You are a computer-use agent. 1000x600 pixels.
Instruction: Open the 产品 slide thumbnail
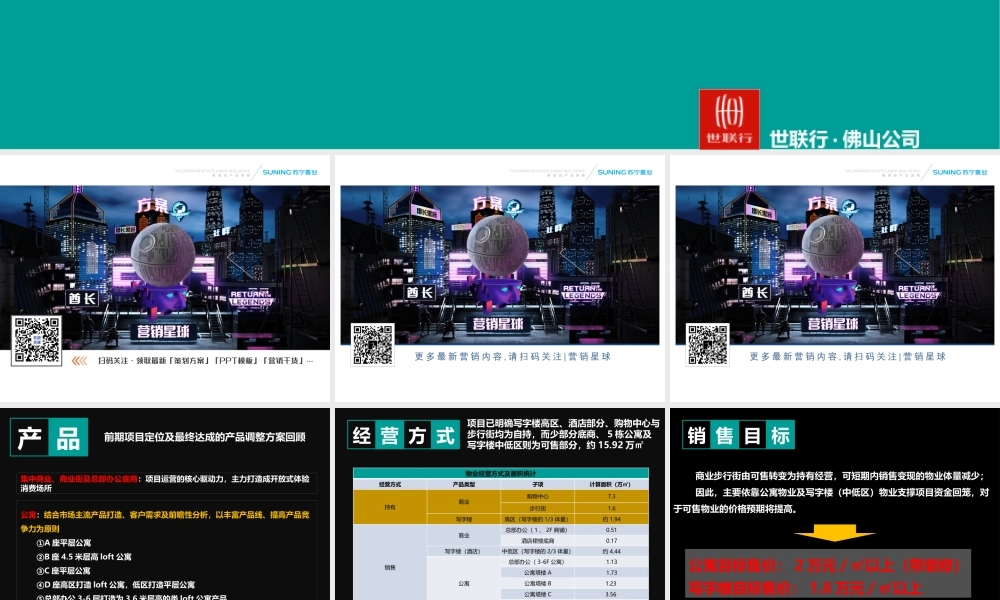(164, 503)
